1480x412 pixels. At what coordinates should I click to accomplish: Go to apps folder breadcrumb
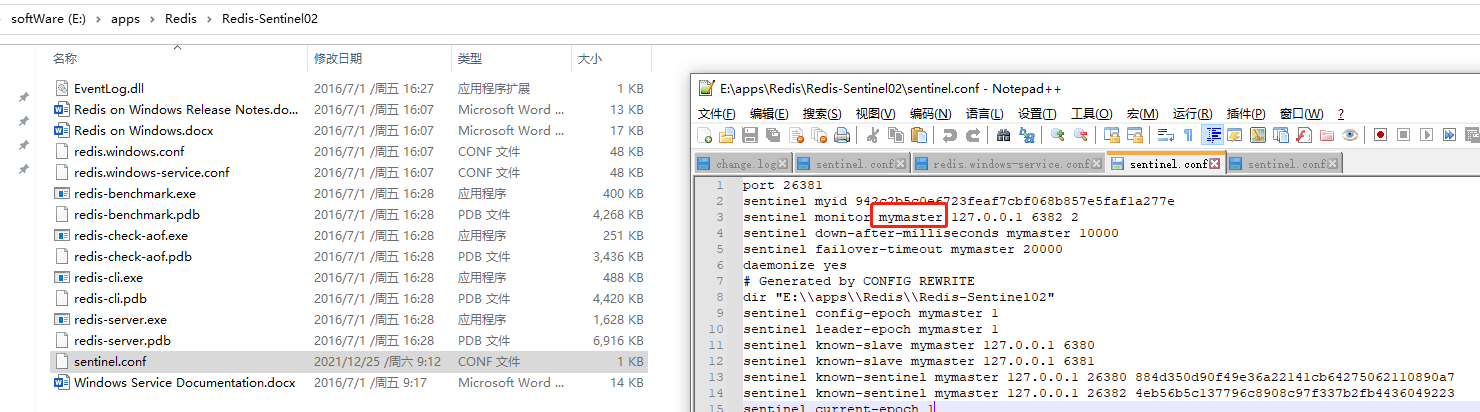125,18
